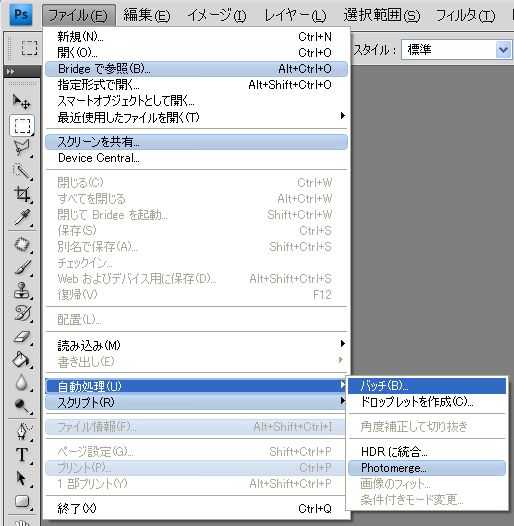Choose Device Central... menu item

[x=197, y=158]
